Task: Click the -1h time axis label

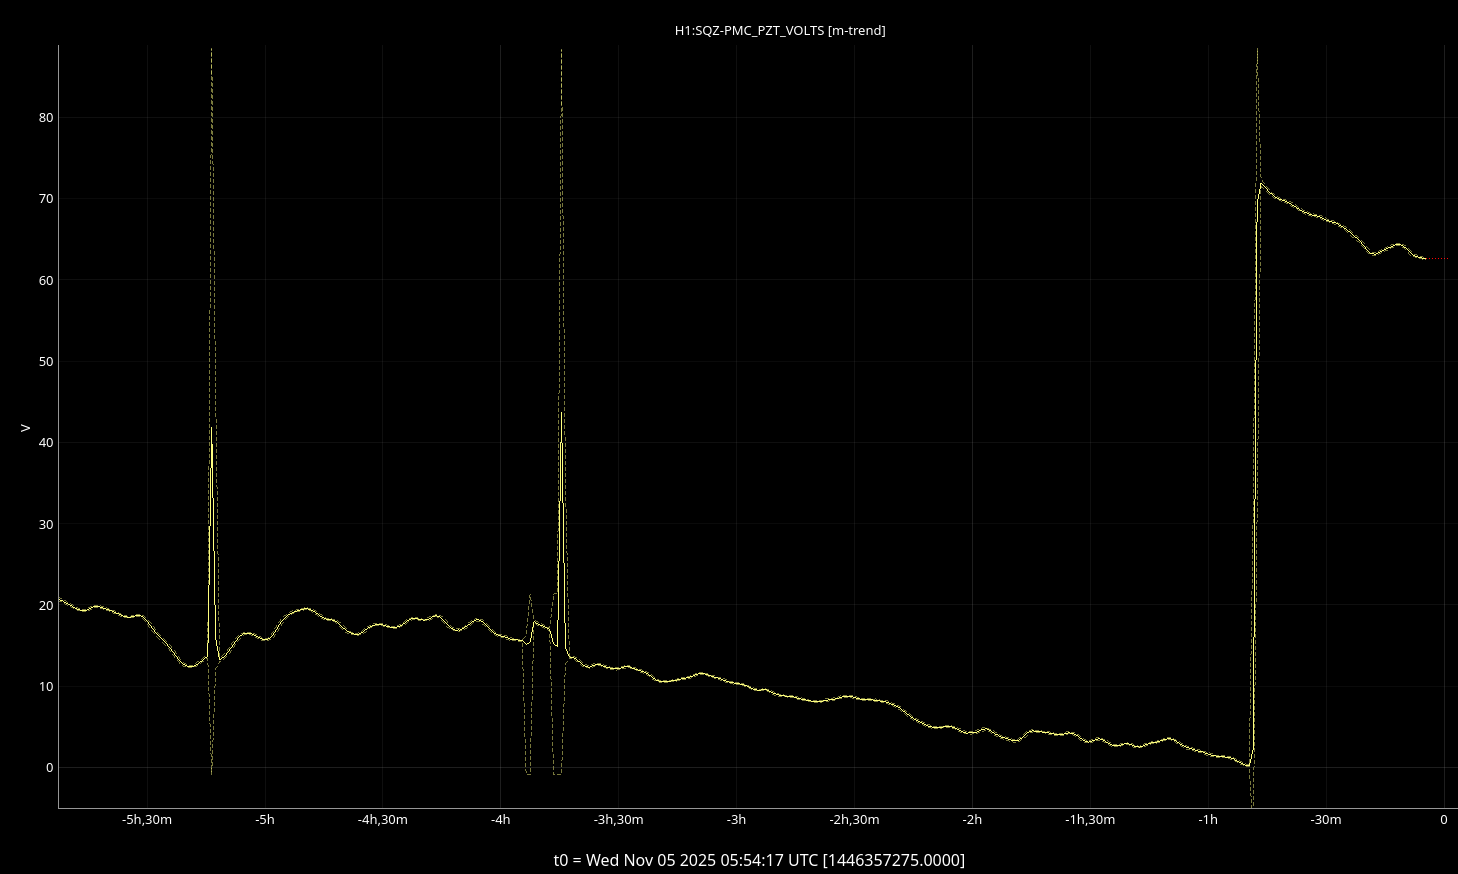Action: (x=1208, y=820)
